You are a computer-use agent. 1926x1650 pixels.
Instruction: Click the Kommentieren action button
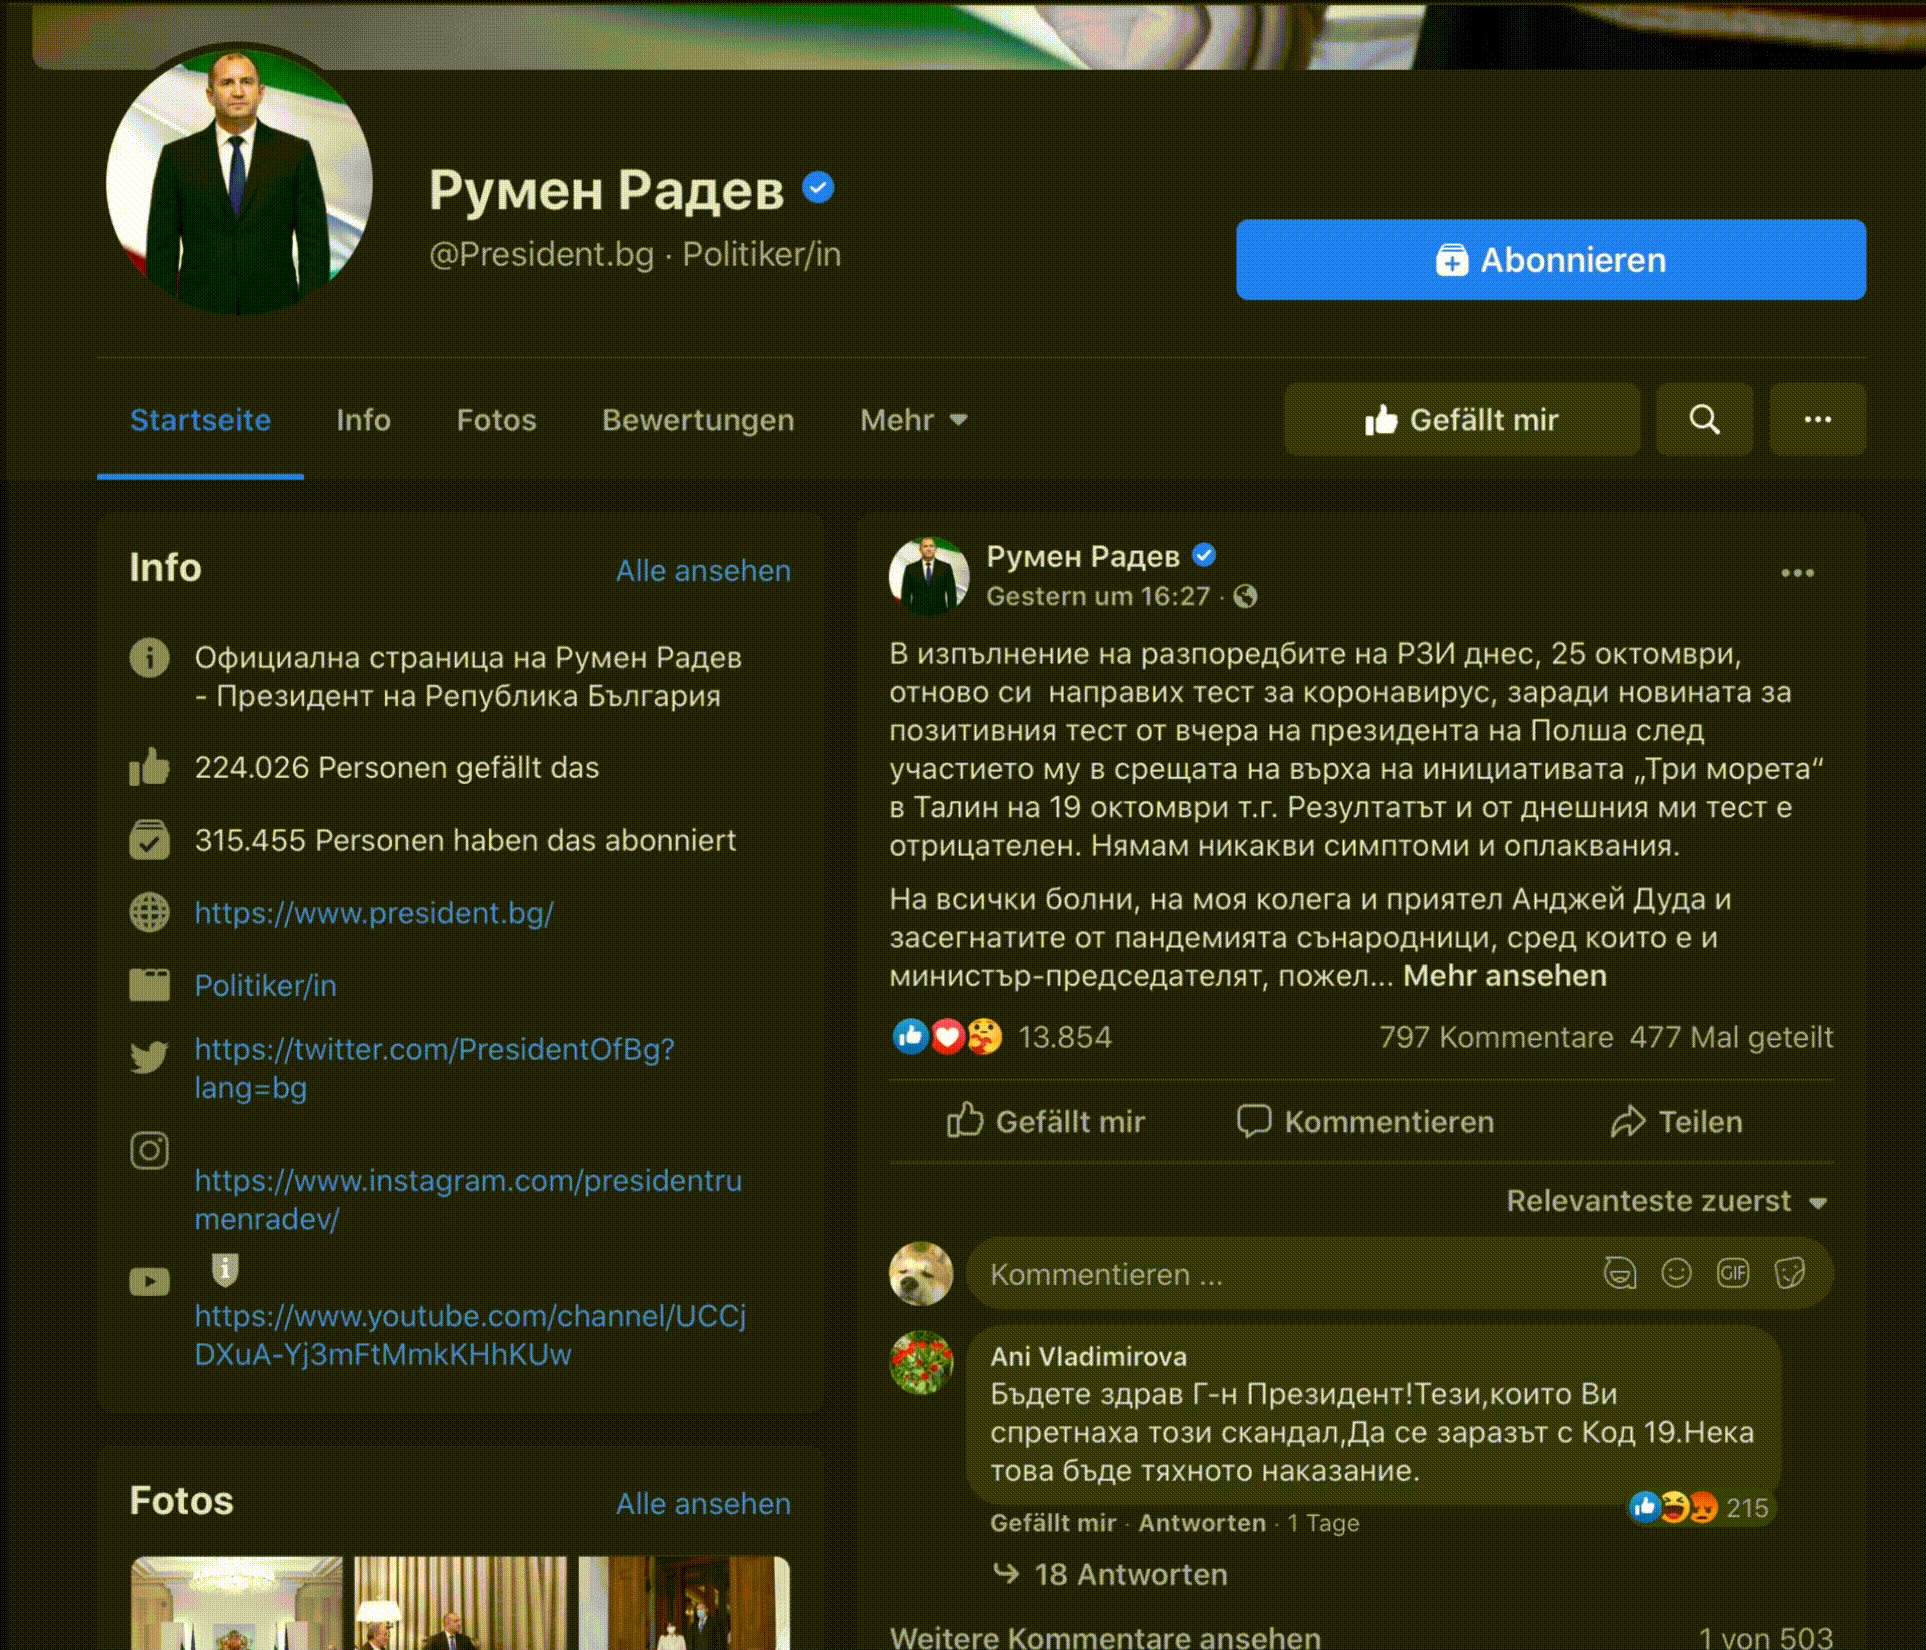[1365, 1122]
